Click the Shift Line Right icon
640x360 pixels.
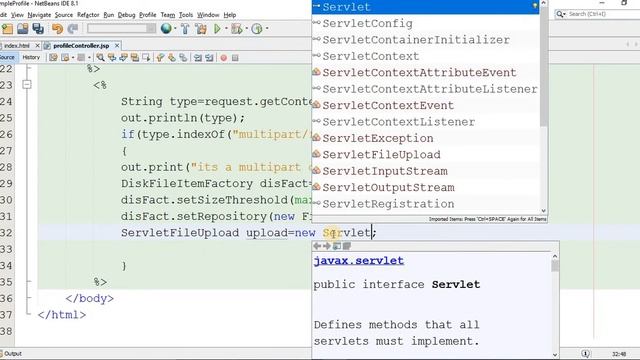[x=209, y=58]
